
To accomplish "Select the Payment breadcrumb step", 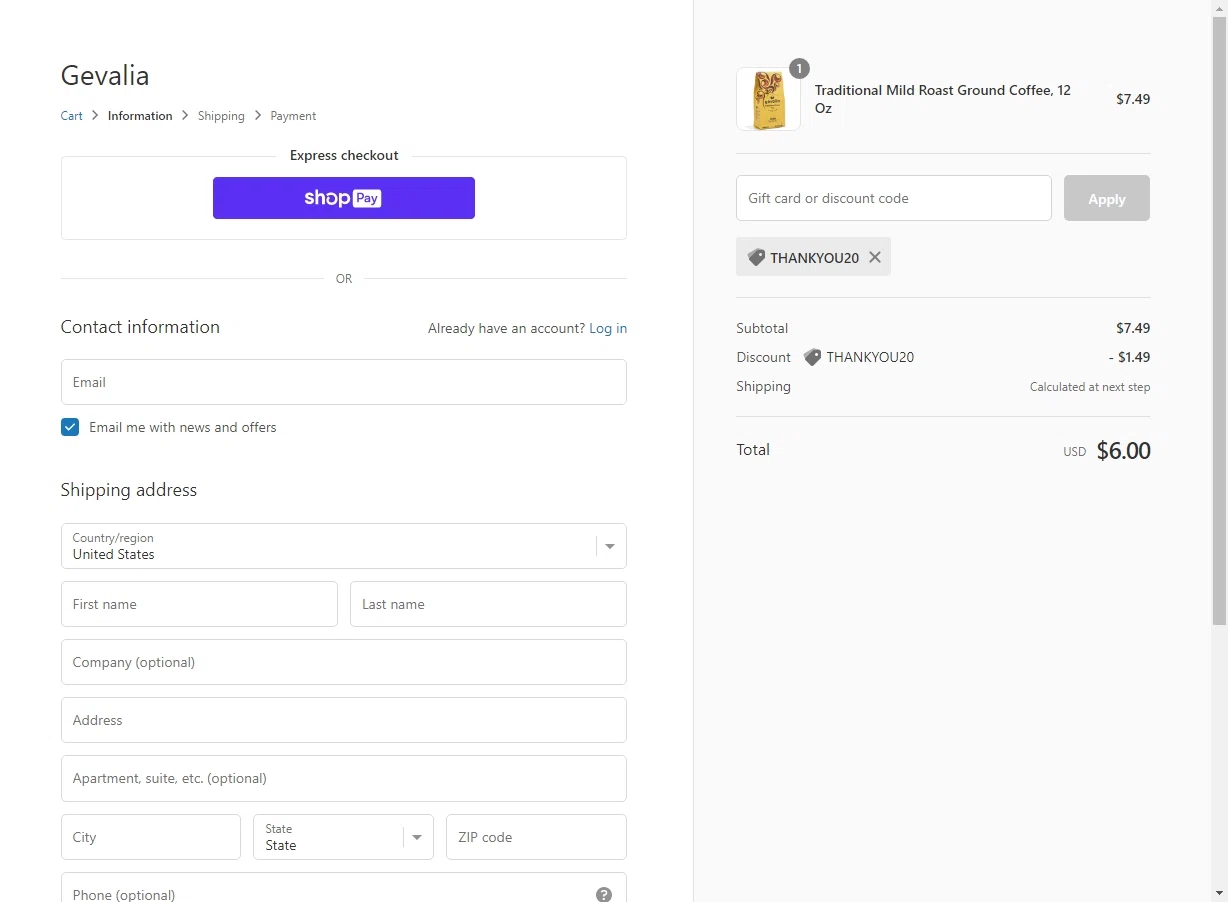I will click(x=293, y=116).
